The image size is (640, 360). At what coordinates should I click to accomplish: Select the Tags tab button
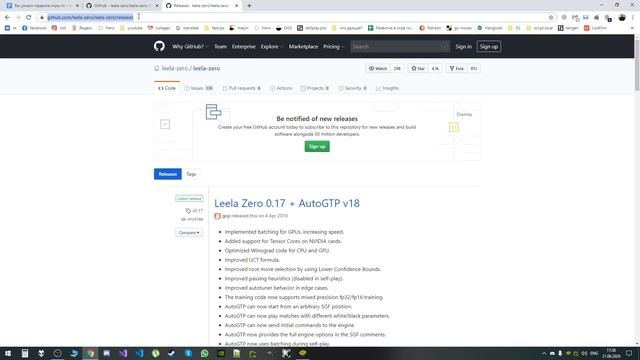pos(191,174)
